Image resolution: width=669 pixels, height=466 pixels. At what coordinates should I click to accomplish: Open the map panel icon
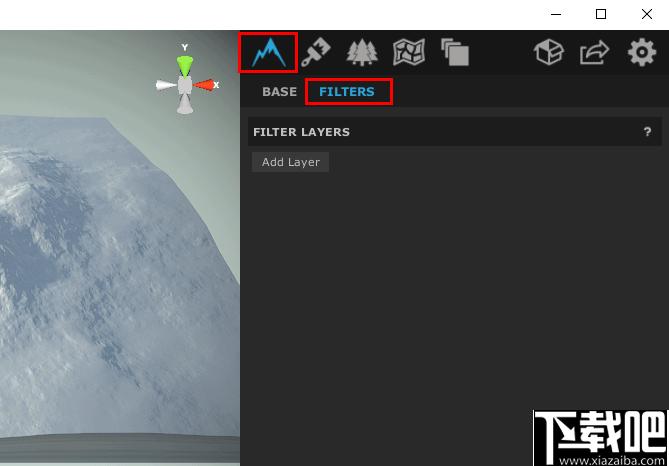pos(409,52)
